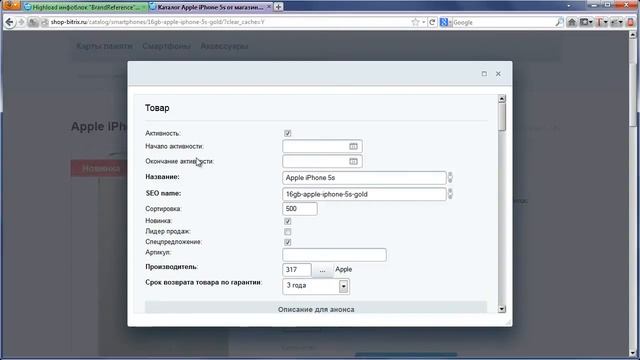The height and width of the screenshot is (360, 640).
Task: Click the Apple manufacturer name text
Action: [344, 269]
